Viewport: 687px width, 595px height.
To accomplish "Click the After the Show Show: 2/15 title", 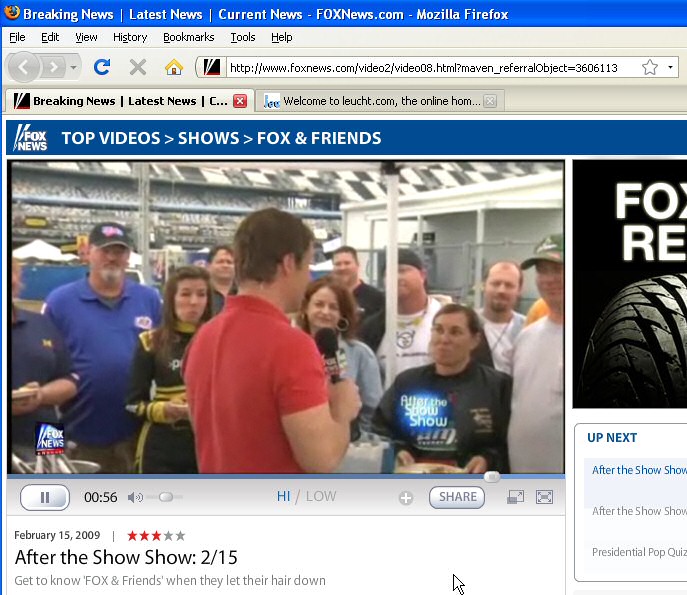I will coord(126,557).
